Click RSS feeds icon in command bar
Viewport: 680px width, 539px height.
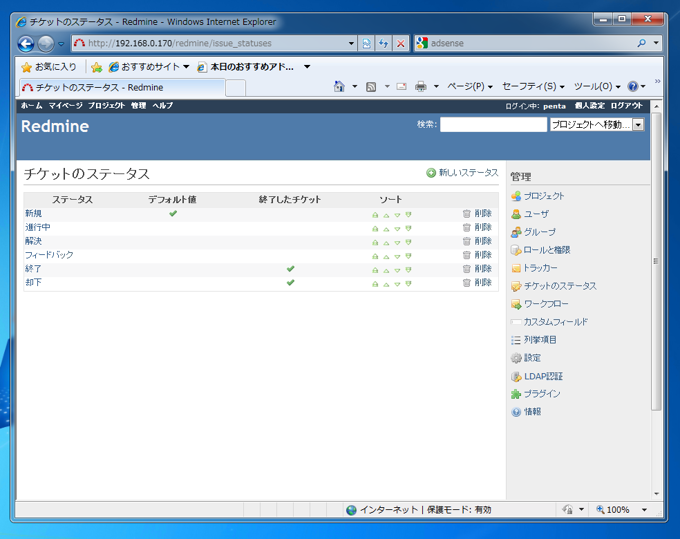coord(371,87)
